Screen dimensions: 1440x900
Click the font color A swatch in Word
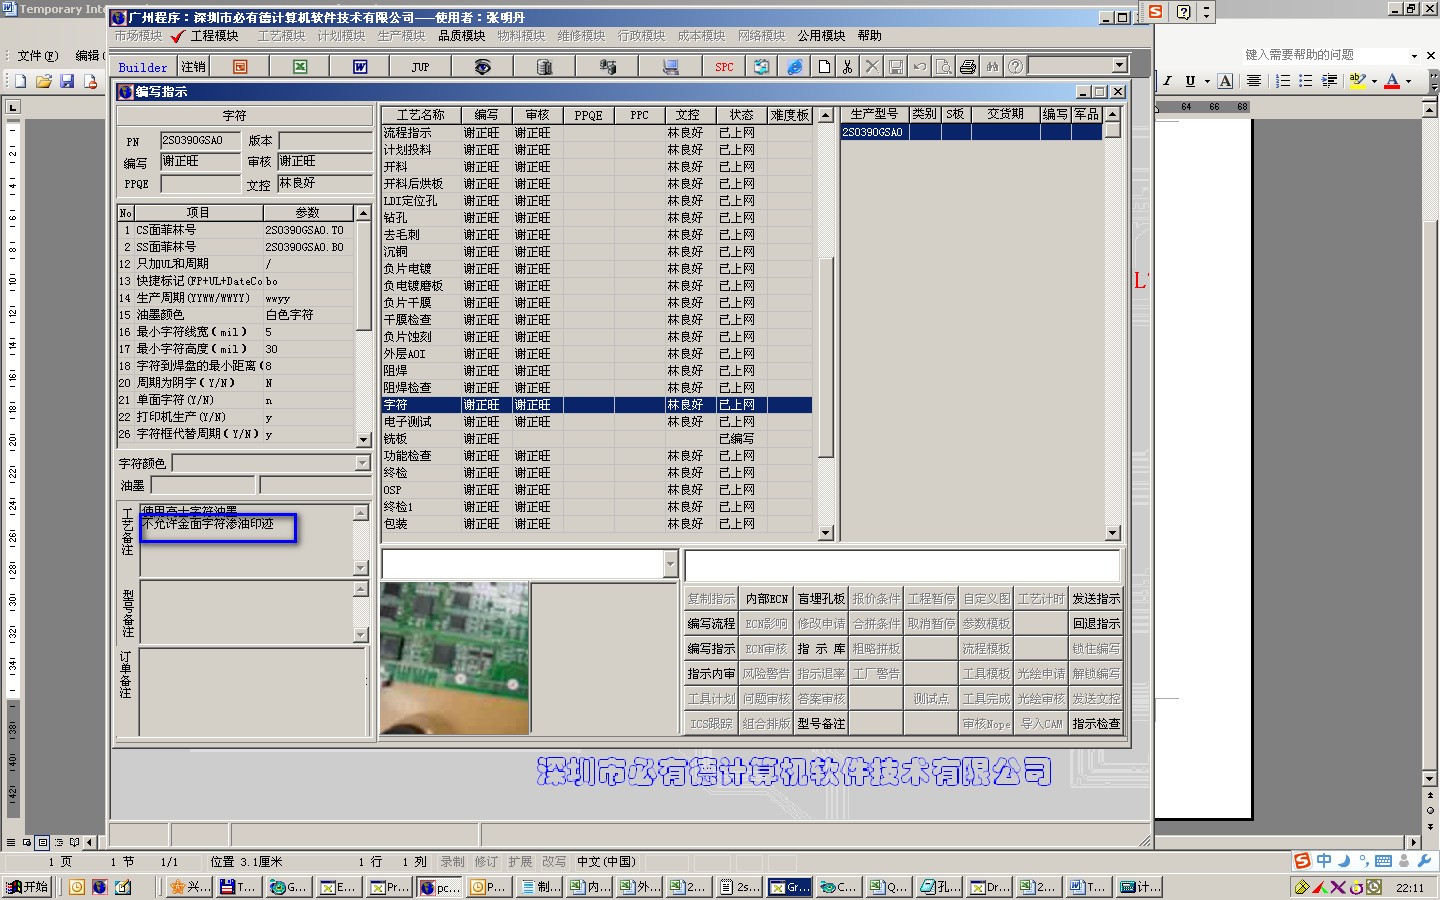pyautogui.click(x=1392, y=81)
